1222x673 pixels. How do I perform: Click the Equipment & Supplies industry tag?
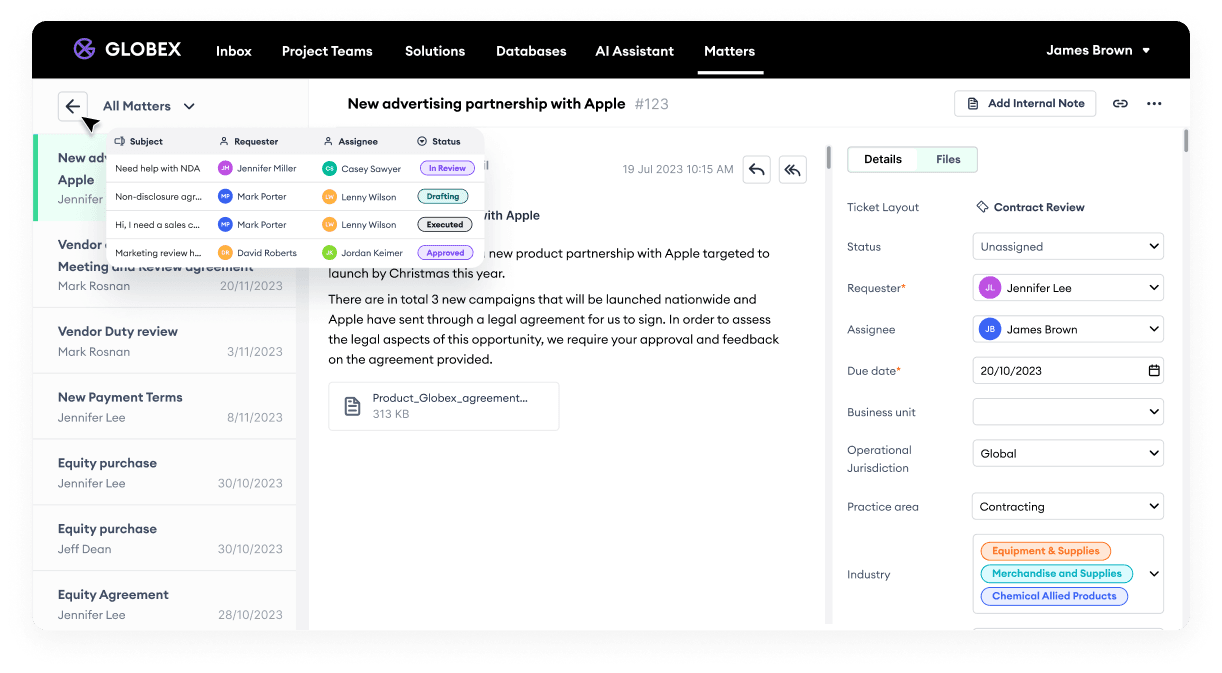[1045, 551]
